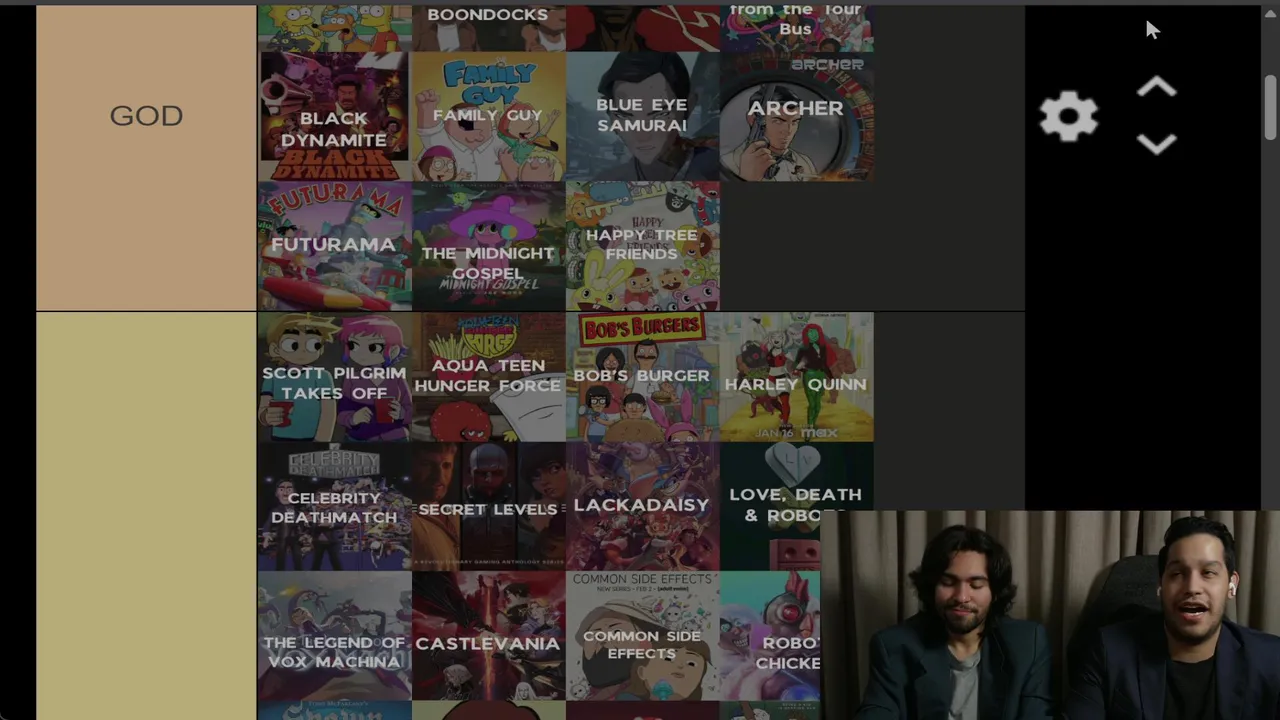Select The Midnight Gospel tile
The width and height of the screenshot is (1280, 720).
[488, 246]
